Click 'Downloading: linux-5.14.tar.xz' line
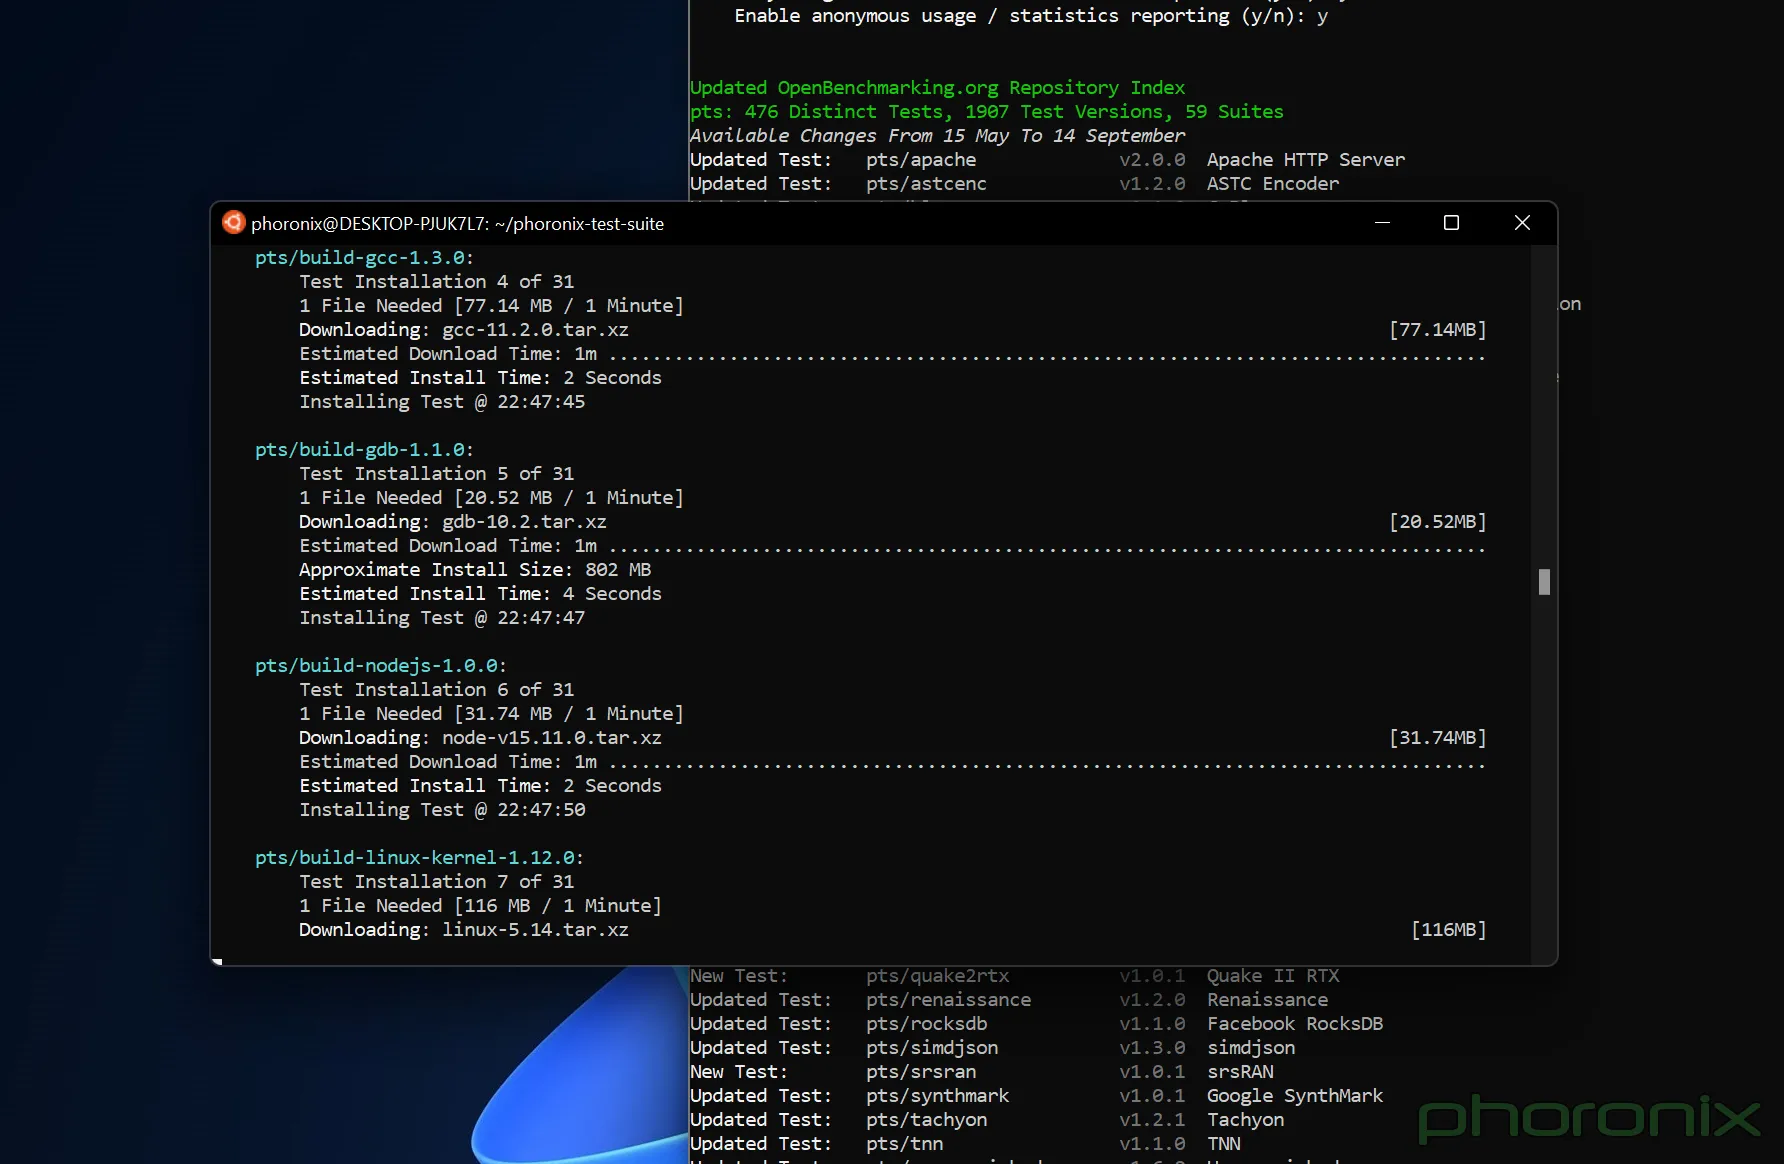The image size is (1784, 1164). click(x=464, y=930)
